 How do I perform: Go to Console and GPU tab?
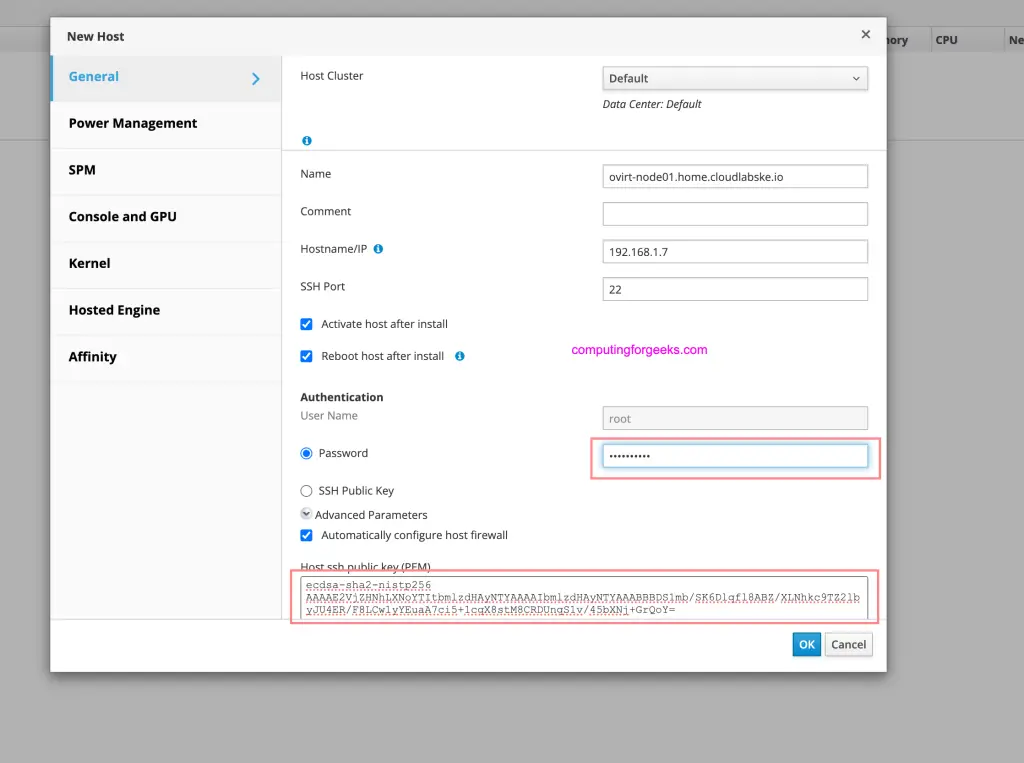[167, 217]
